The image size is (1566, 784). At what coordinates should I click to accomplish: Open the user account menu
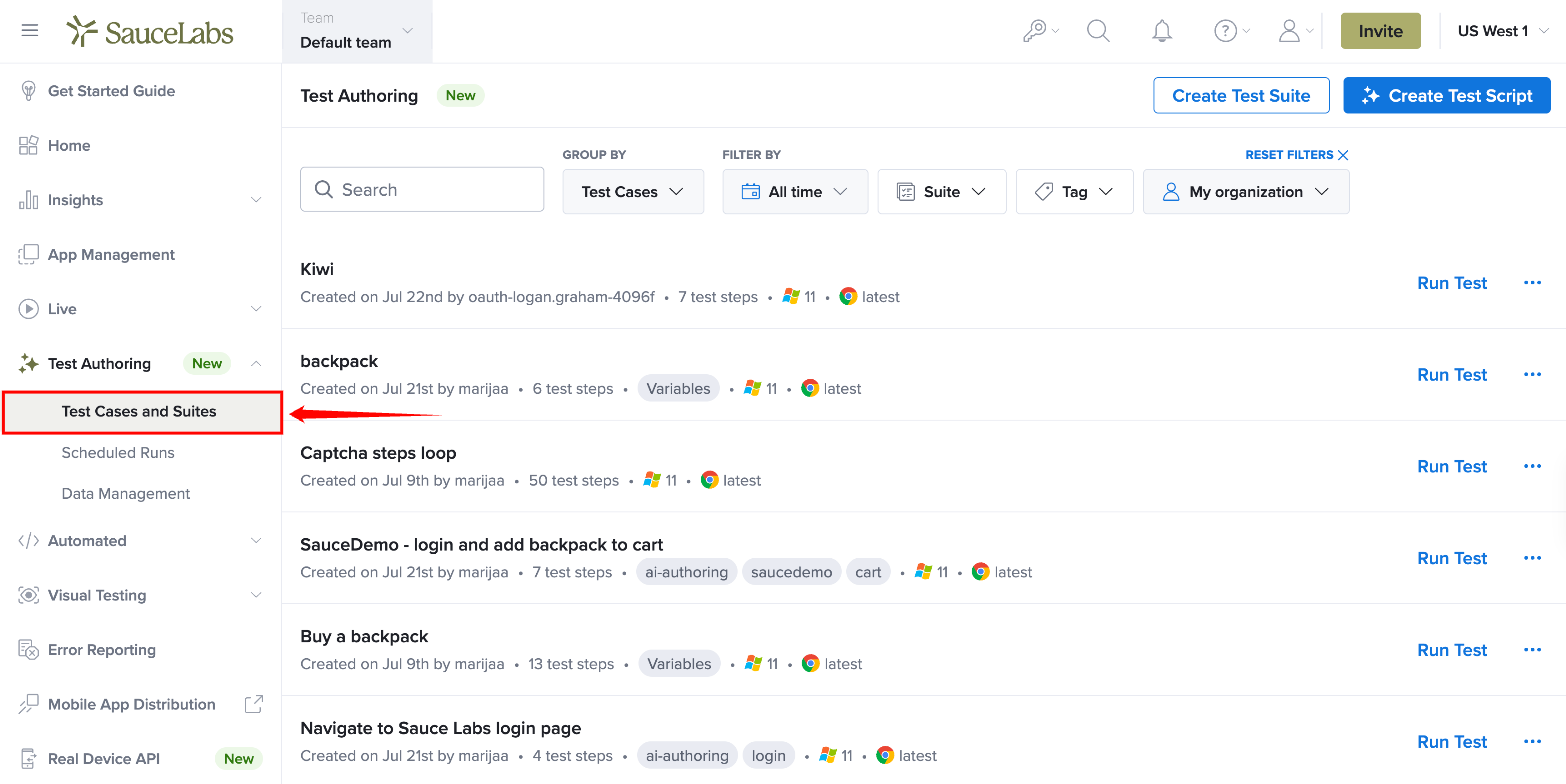tap(1296, 31)
